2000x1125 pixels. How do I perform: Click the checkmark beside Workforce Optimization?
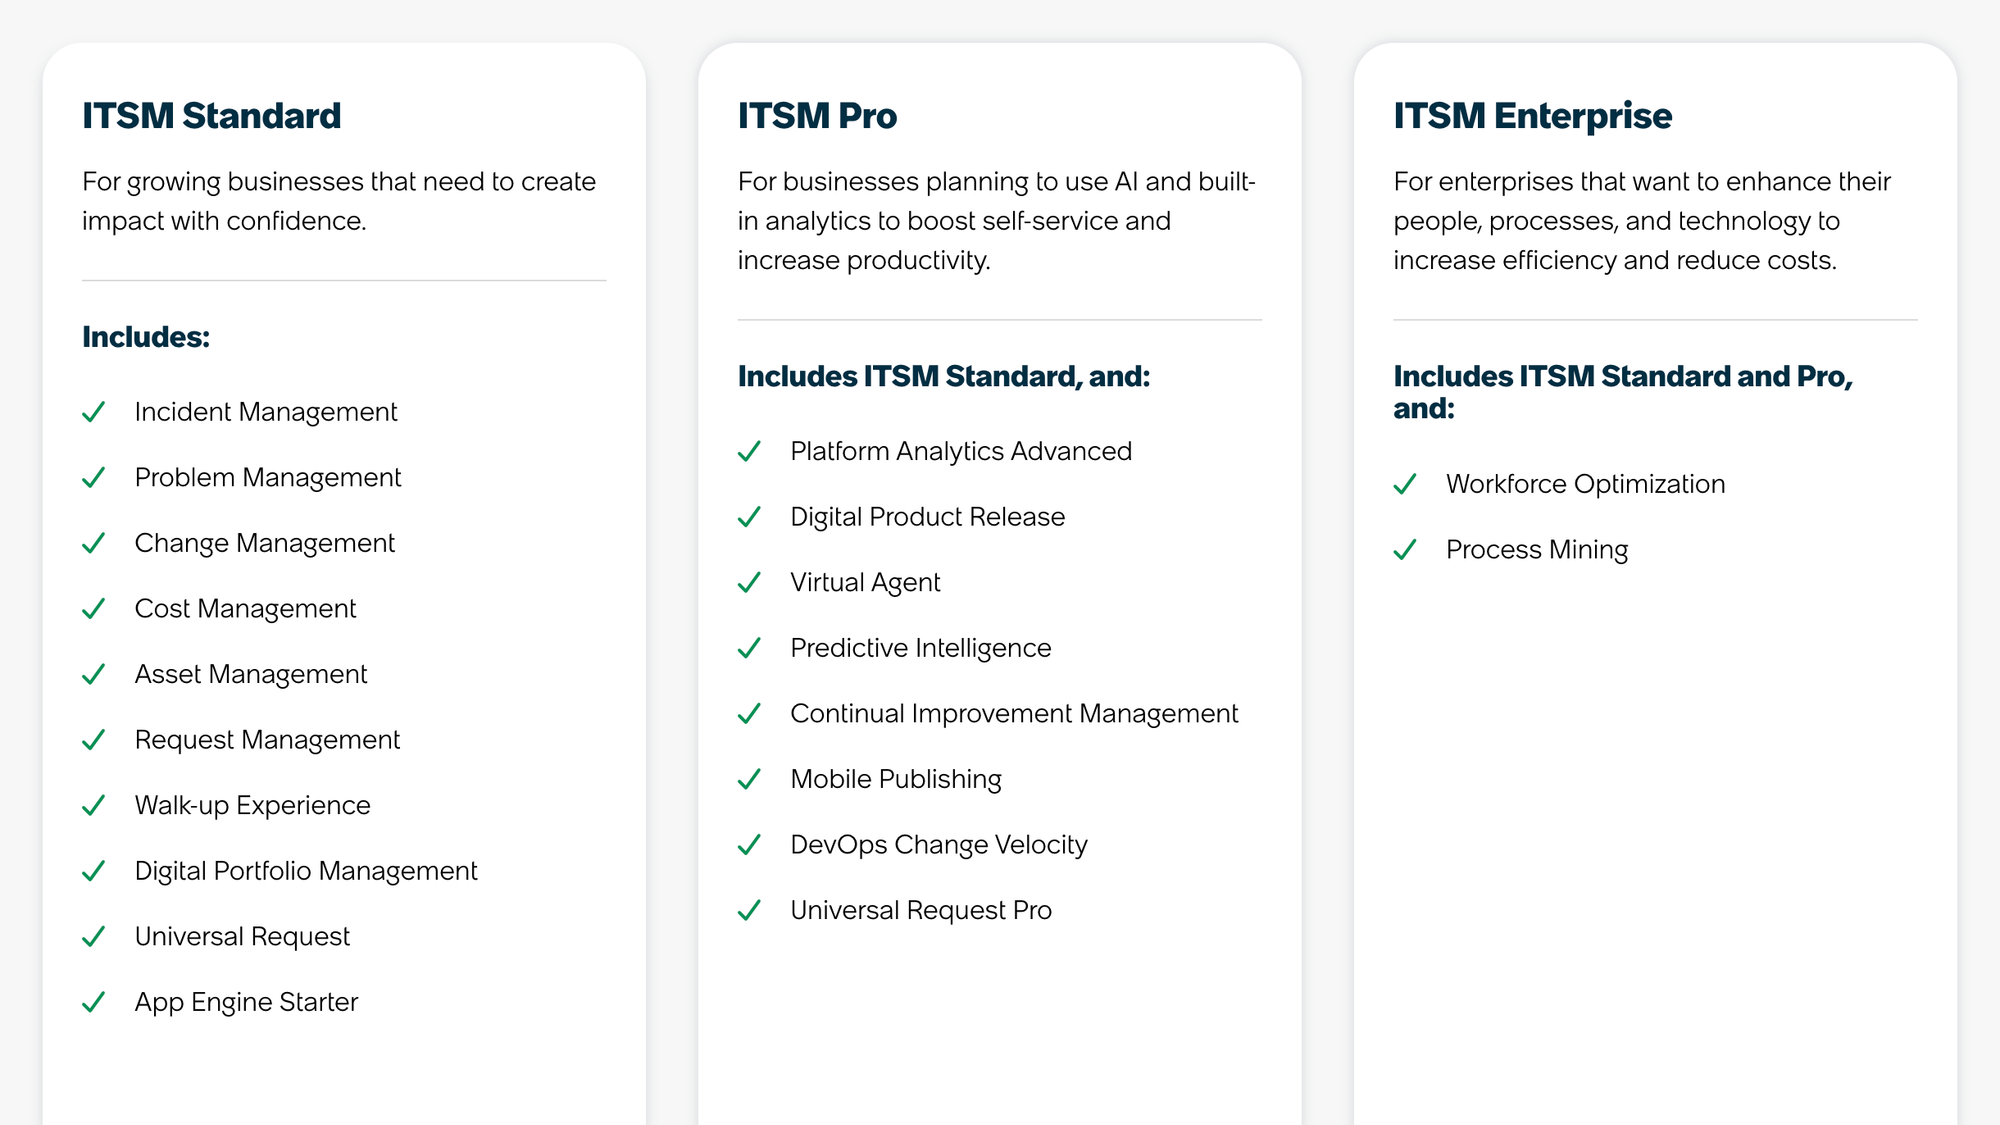[x=1406, y=484]
